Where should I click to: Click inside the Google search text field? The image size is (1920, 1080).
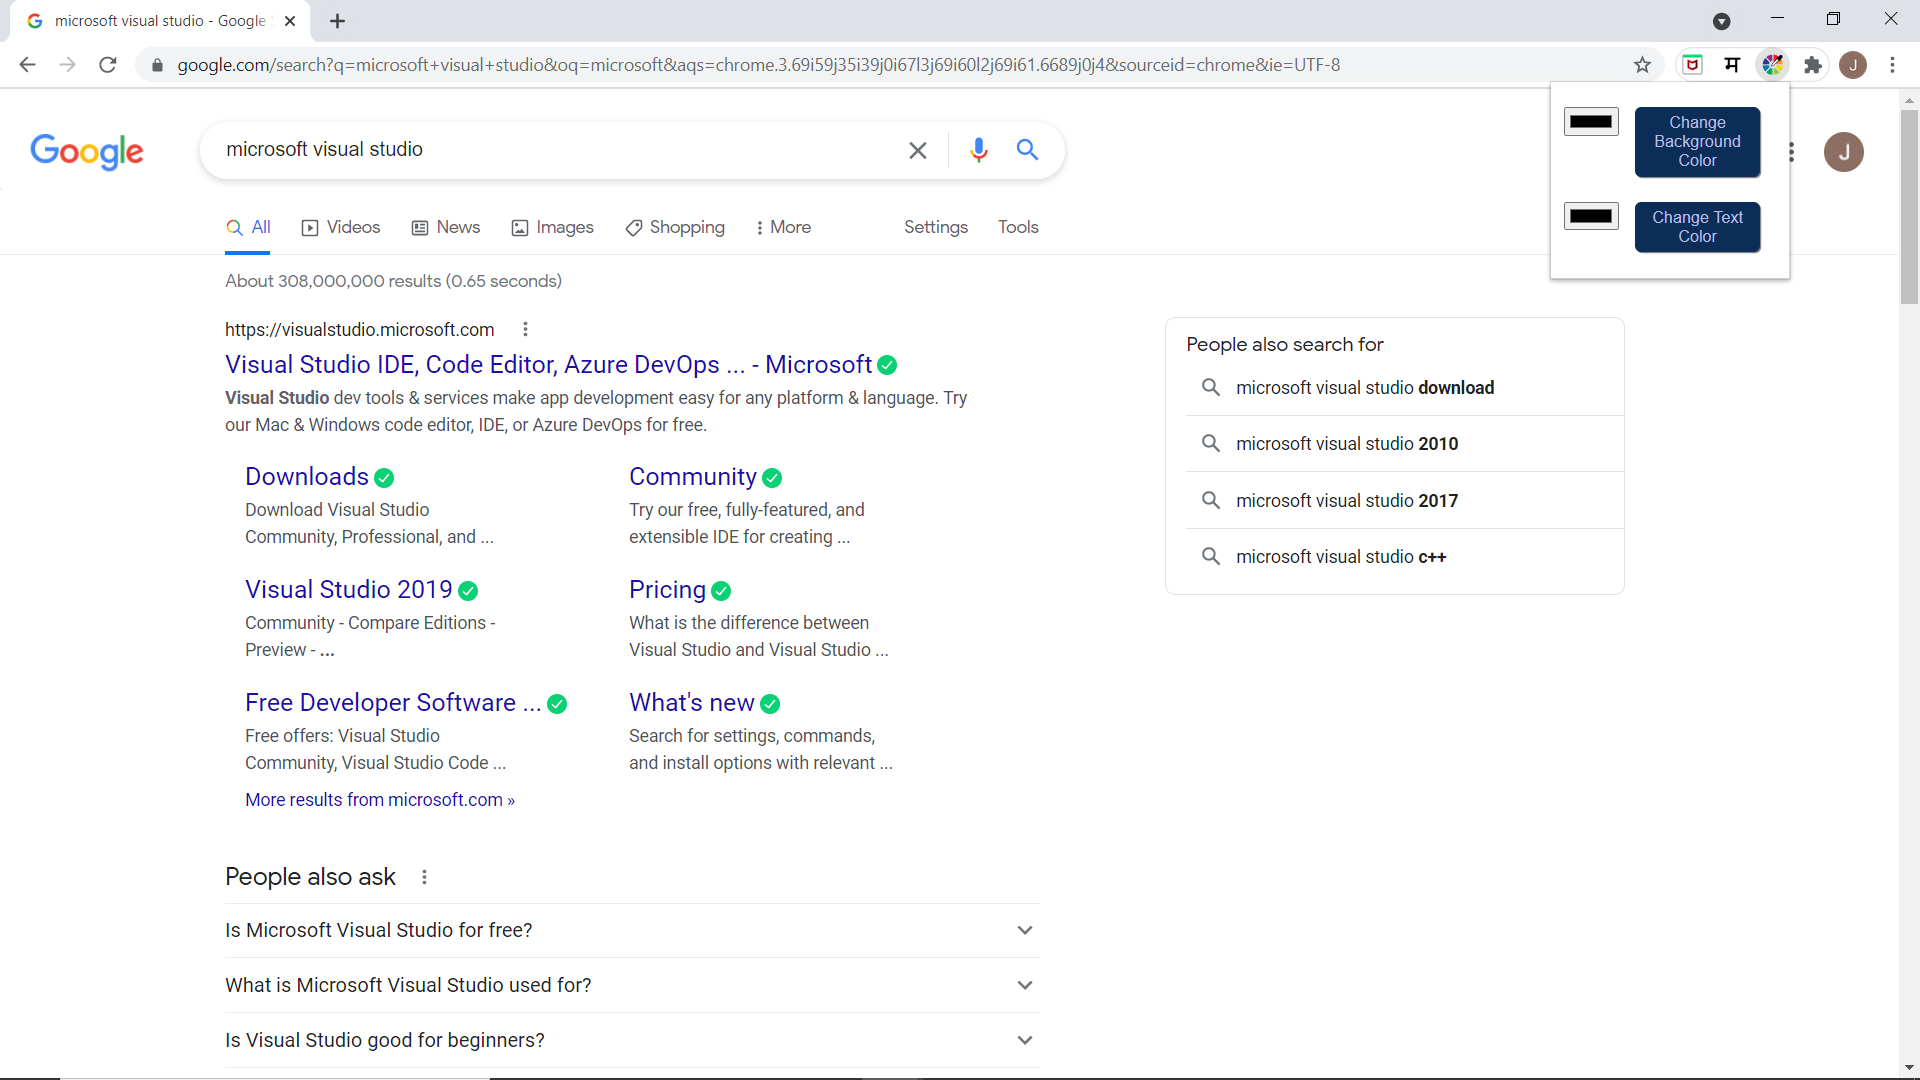pyautogui.click(x=550, y=150)
